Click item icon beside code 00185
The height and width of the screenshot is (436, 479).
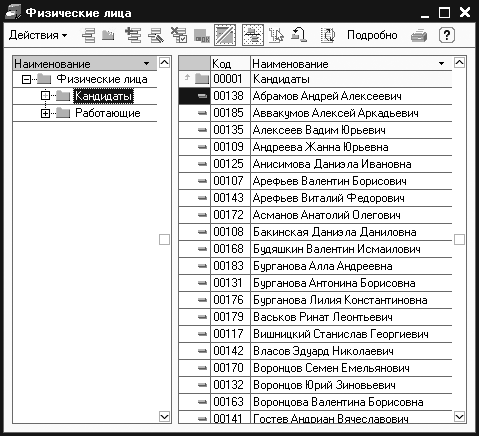[x=202, y=113]
